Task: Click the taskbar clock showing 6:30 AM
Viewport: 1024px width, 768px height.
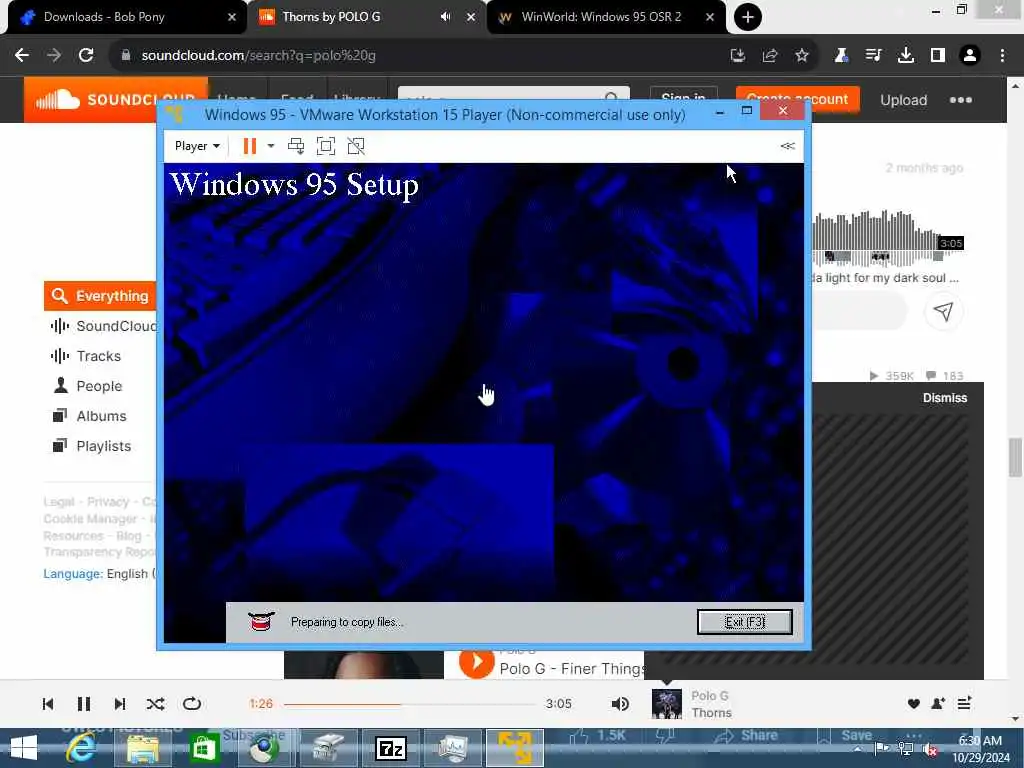Action: tap(980, 748)
